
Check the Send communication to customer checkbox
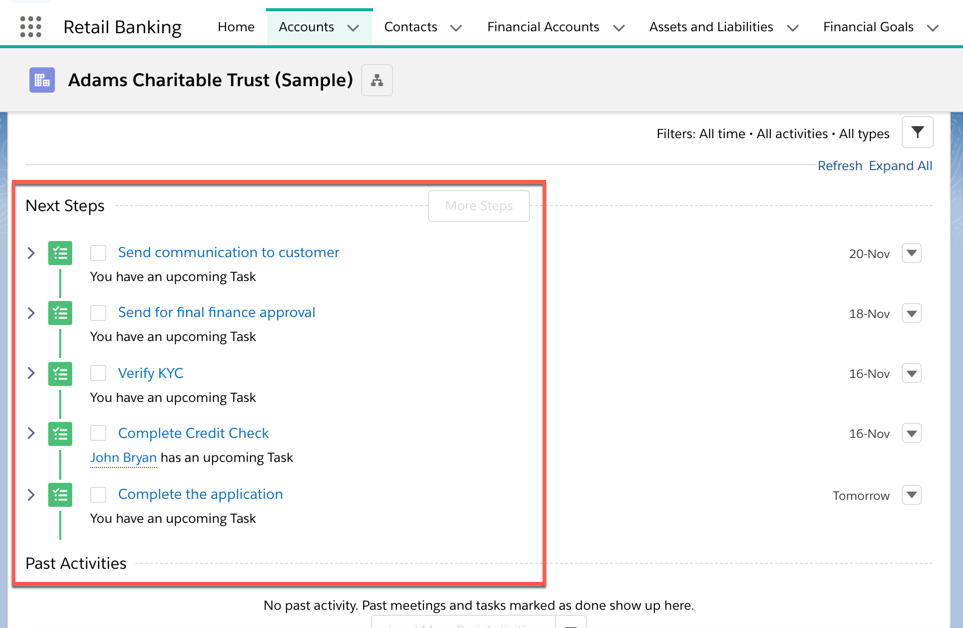98,253
